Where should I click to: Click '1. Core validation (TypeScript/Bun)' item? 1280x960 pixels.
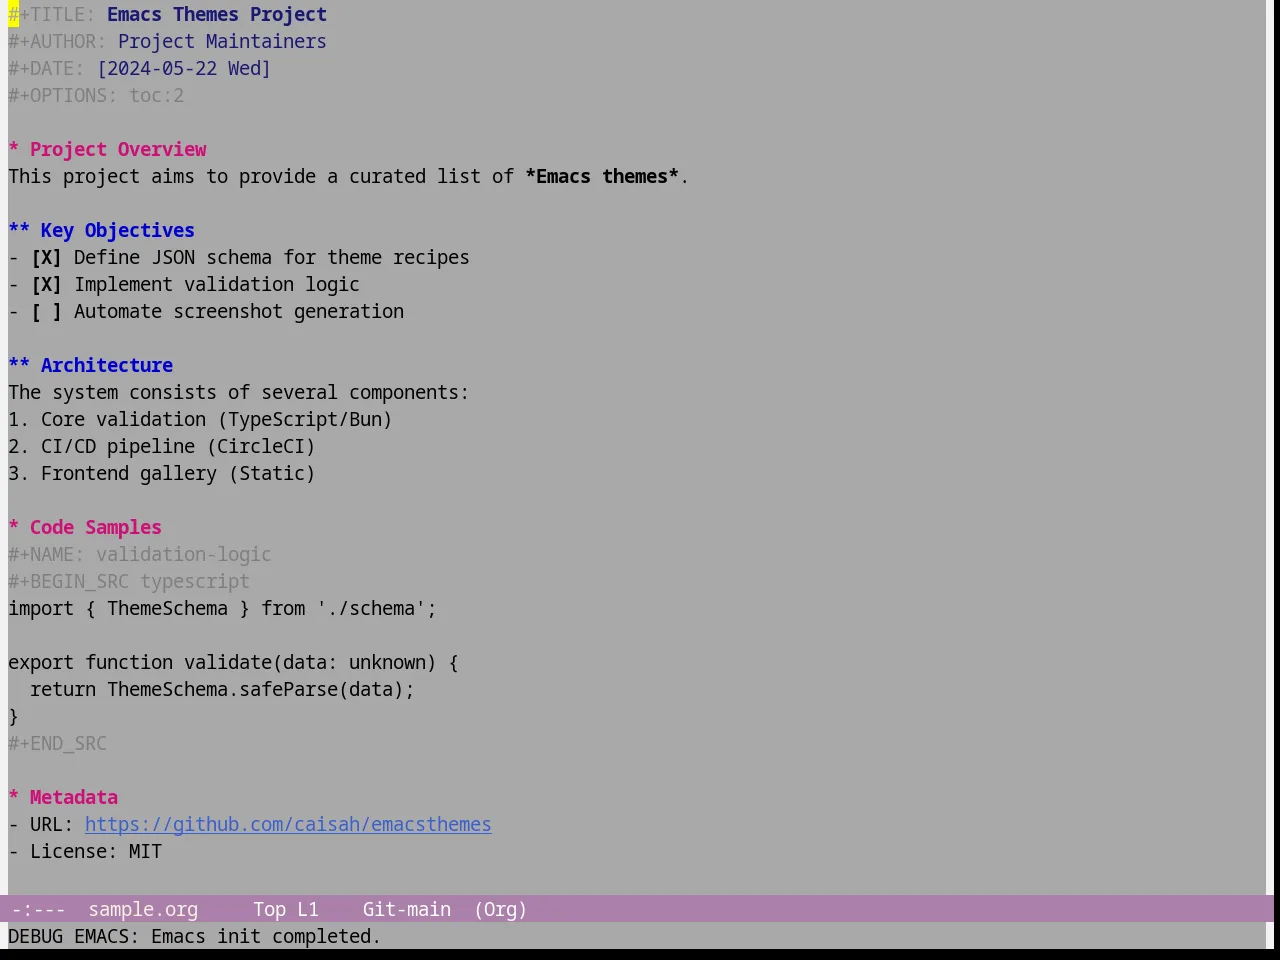click(x=200, y=420)
